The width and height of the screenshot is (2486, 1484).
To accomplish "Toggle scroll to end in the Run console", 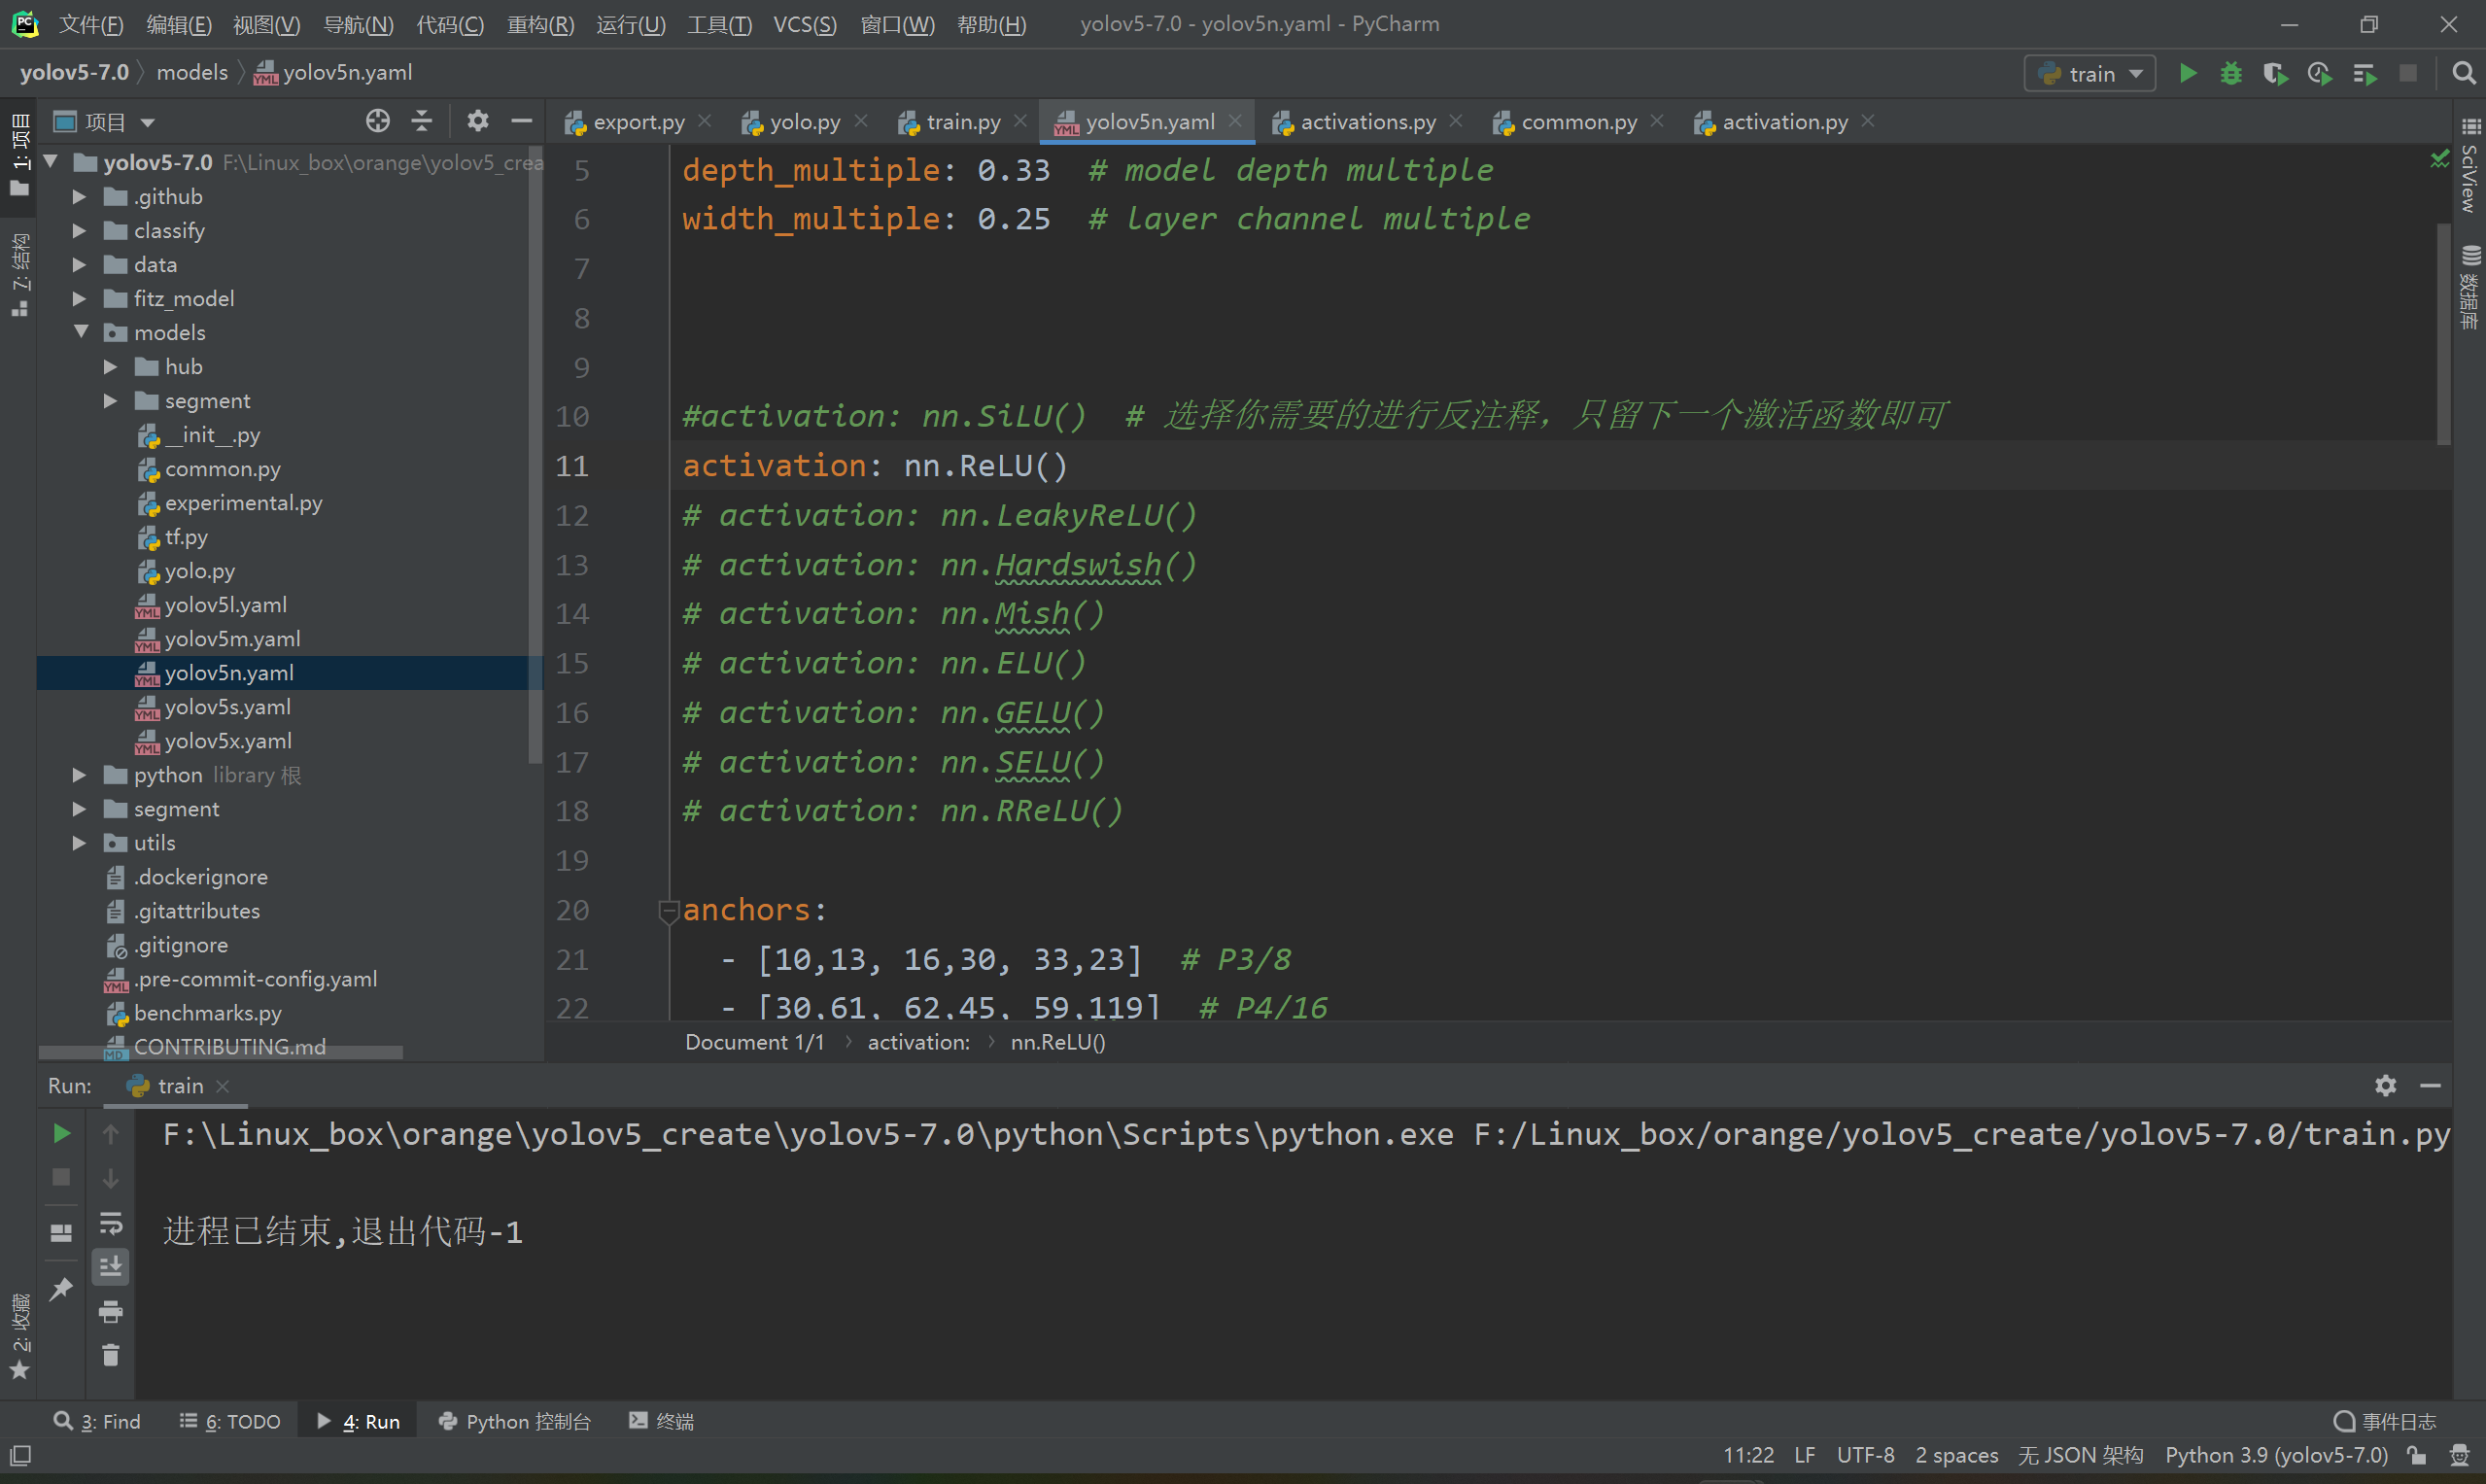I will coord(110,1267).
